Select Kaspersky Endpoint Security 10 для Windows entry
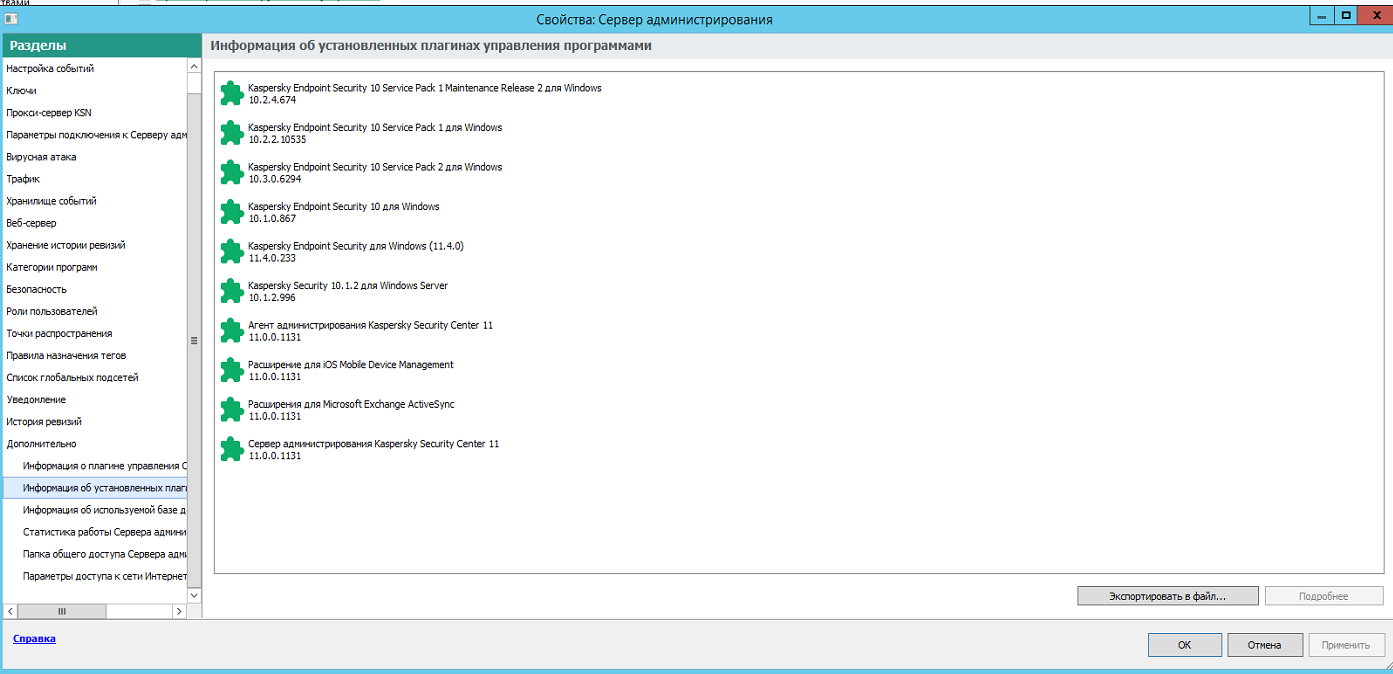 tap(343, 206)
